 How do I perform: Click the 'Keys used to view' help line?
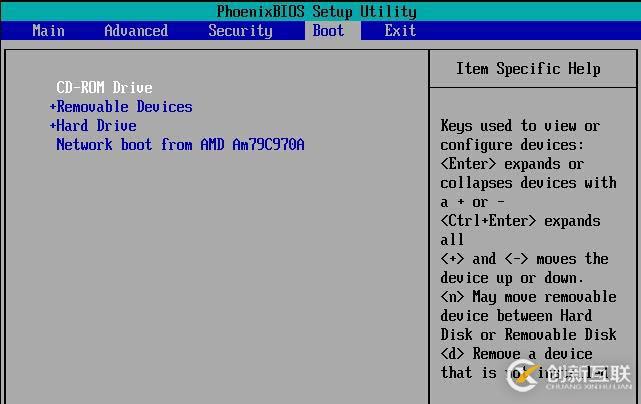(520, 126)
